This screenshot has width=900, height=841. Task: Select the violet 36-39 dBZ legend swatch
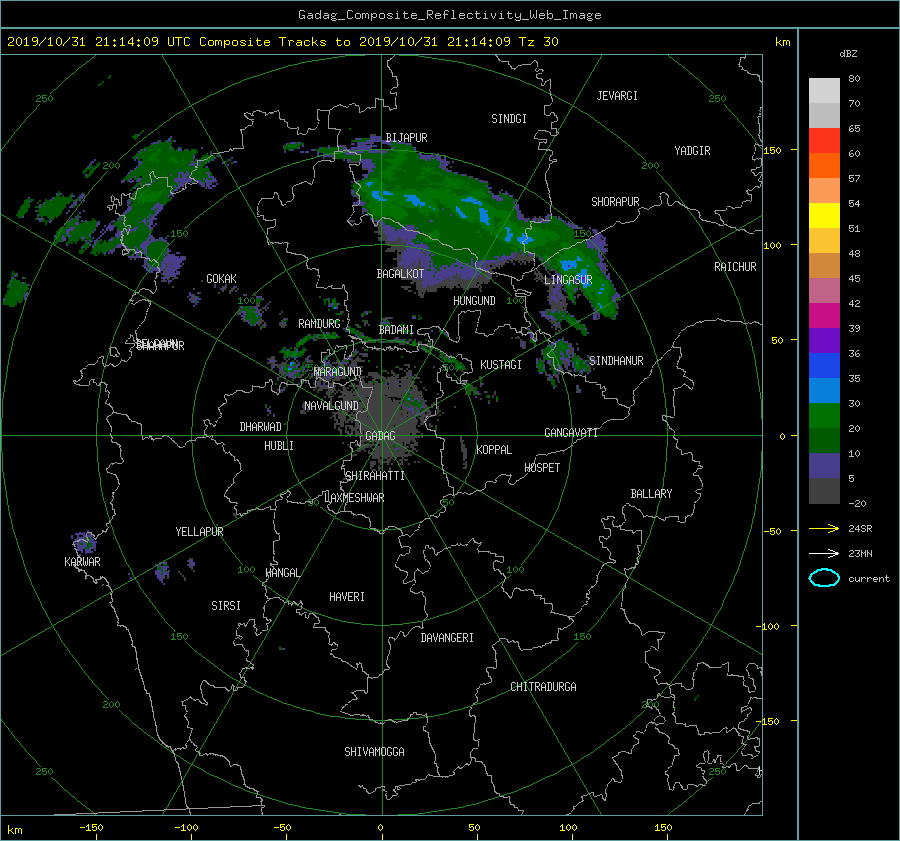coord(824,340)
